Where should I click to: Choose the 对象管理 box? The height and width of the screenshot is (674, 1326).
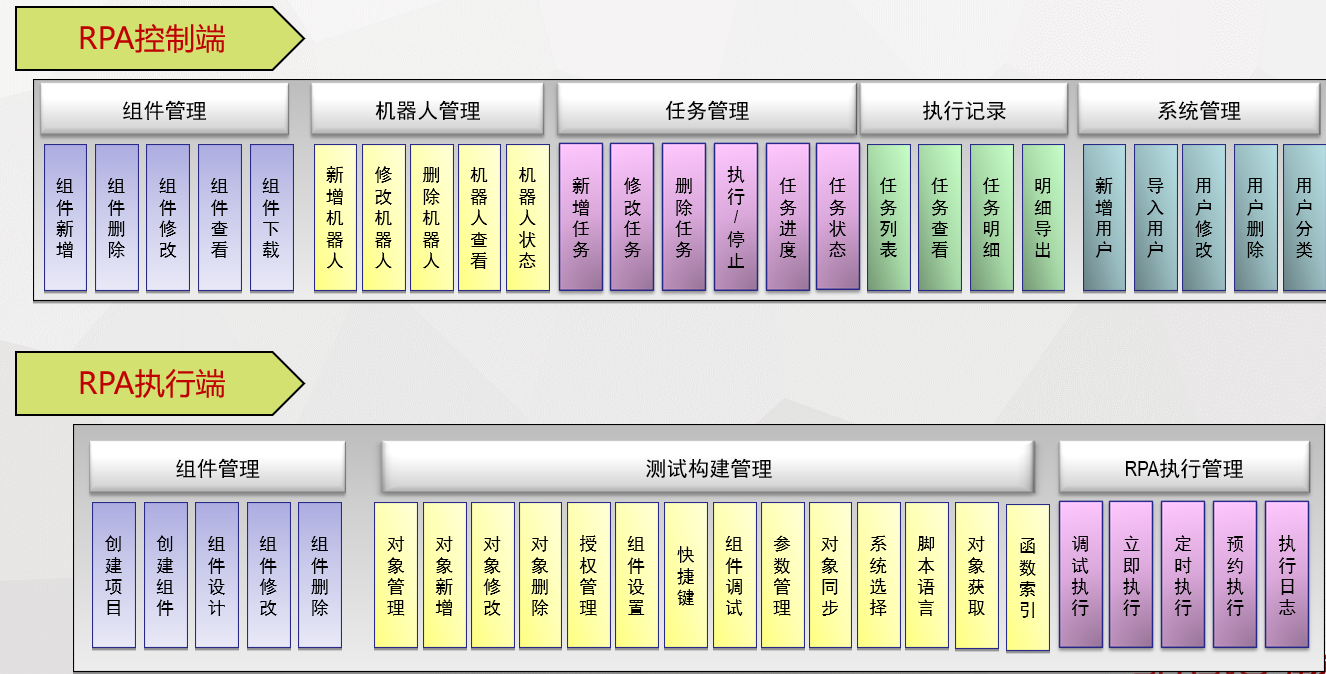coord(396,575)
